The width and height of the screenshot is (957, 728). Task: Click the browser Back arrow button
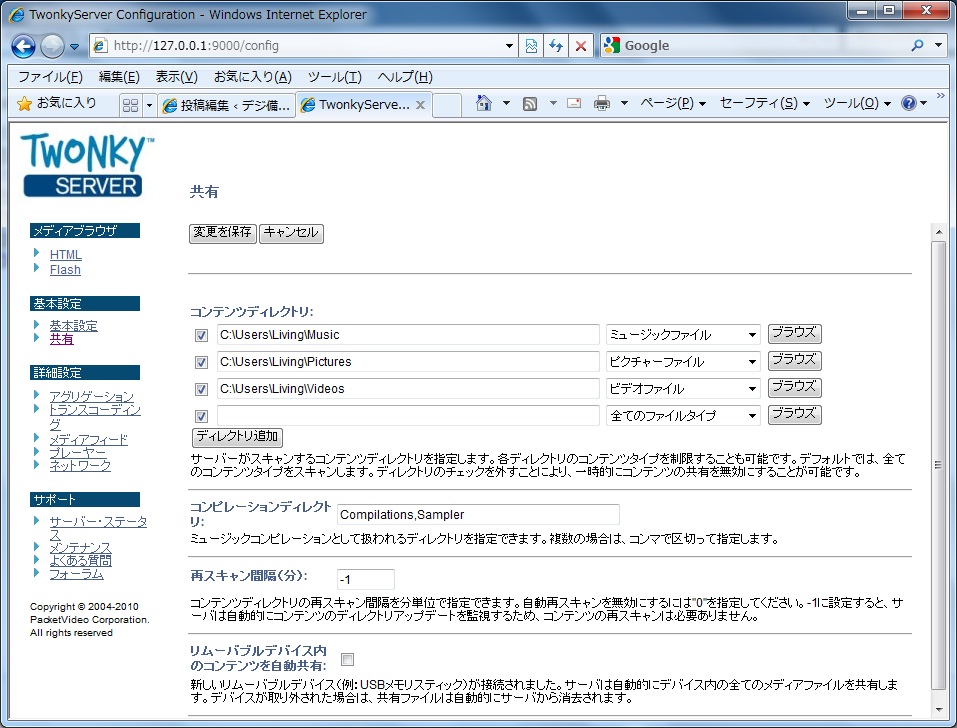click(x=23, y=46)
